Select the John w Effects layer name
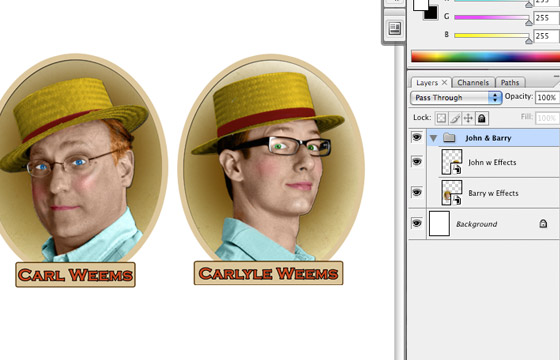Screen dimensions: 560x360 point(492,162)
